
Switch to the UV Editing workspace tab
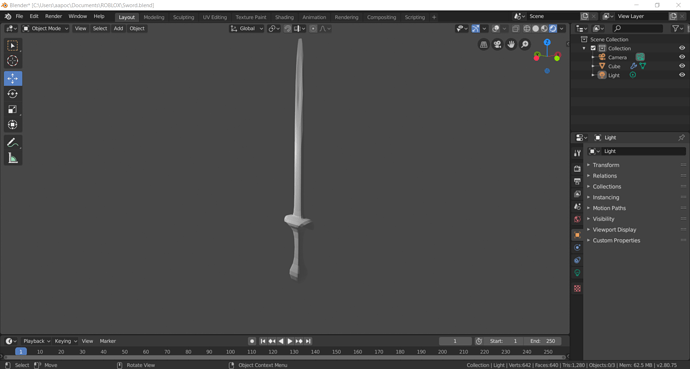coord(215,17)
